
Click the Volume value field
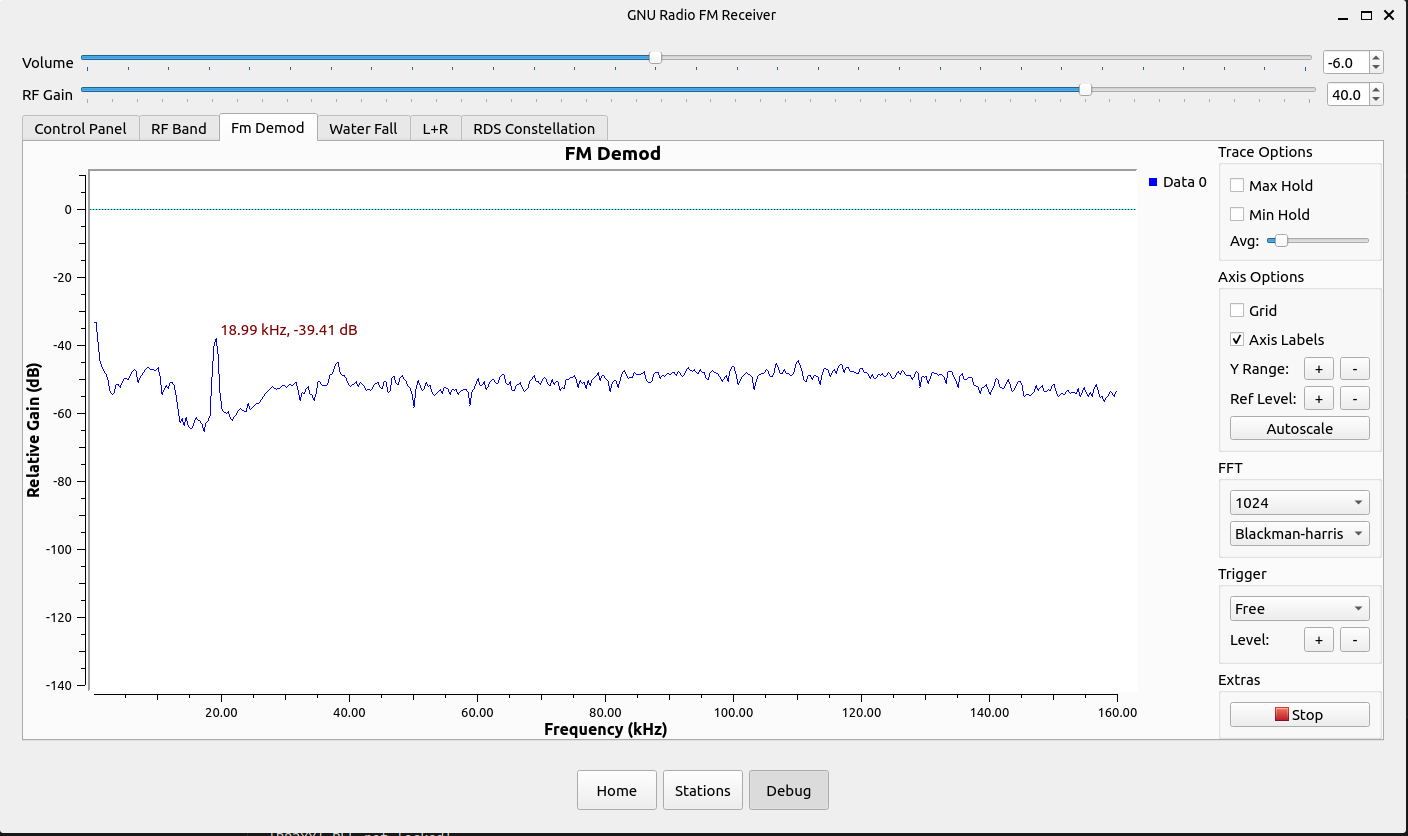(x=1345, y=62)
